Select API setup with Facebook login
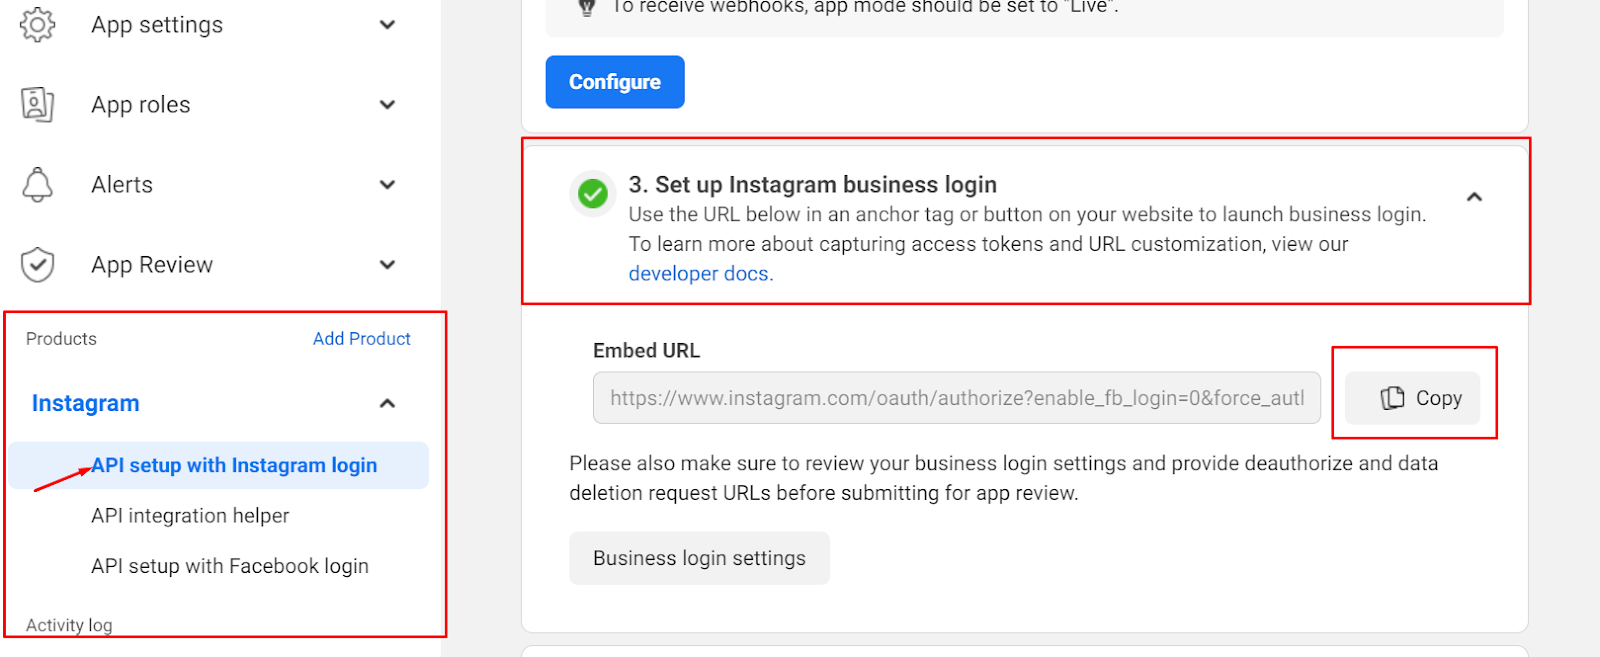The height and width of the screenshot is (657, 1600). point(230,566)
